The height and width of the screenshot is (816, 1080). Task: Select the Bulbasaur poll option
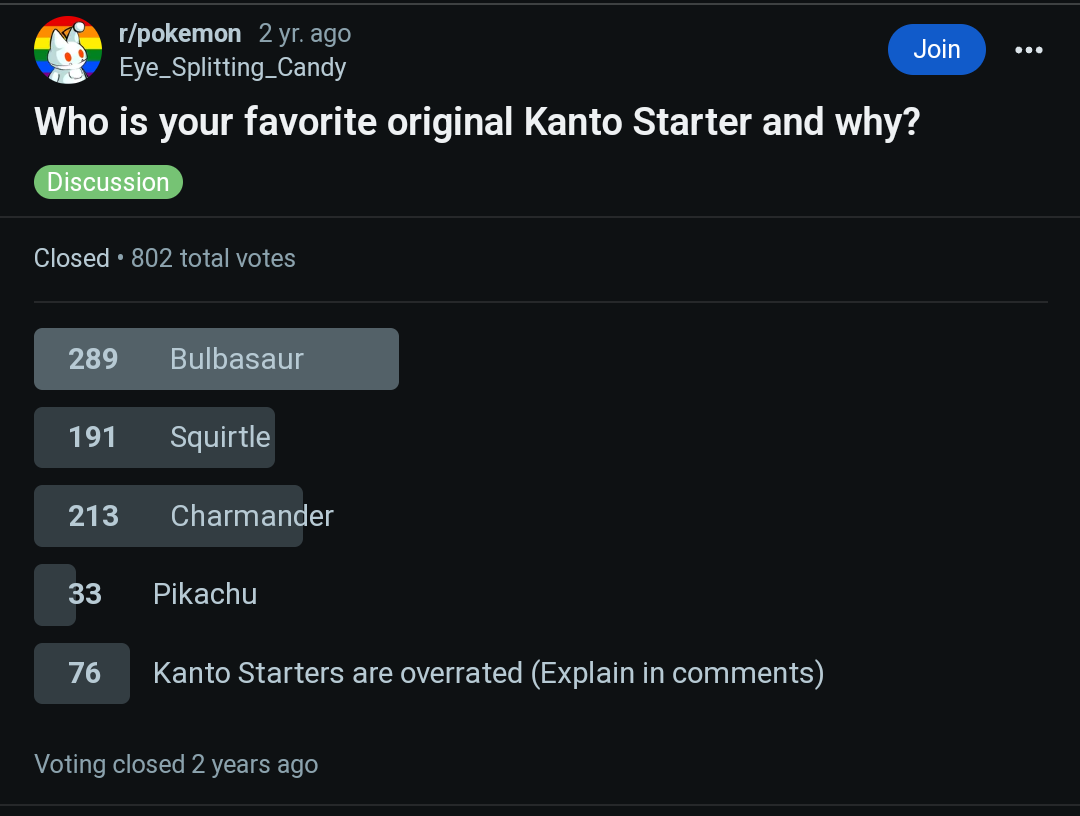click(237, 359)
